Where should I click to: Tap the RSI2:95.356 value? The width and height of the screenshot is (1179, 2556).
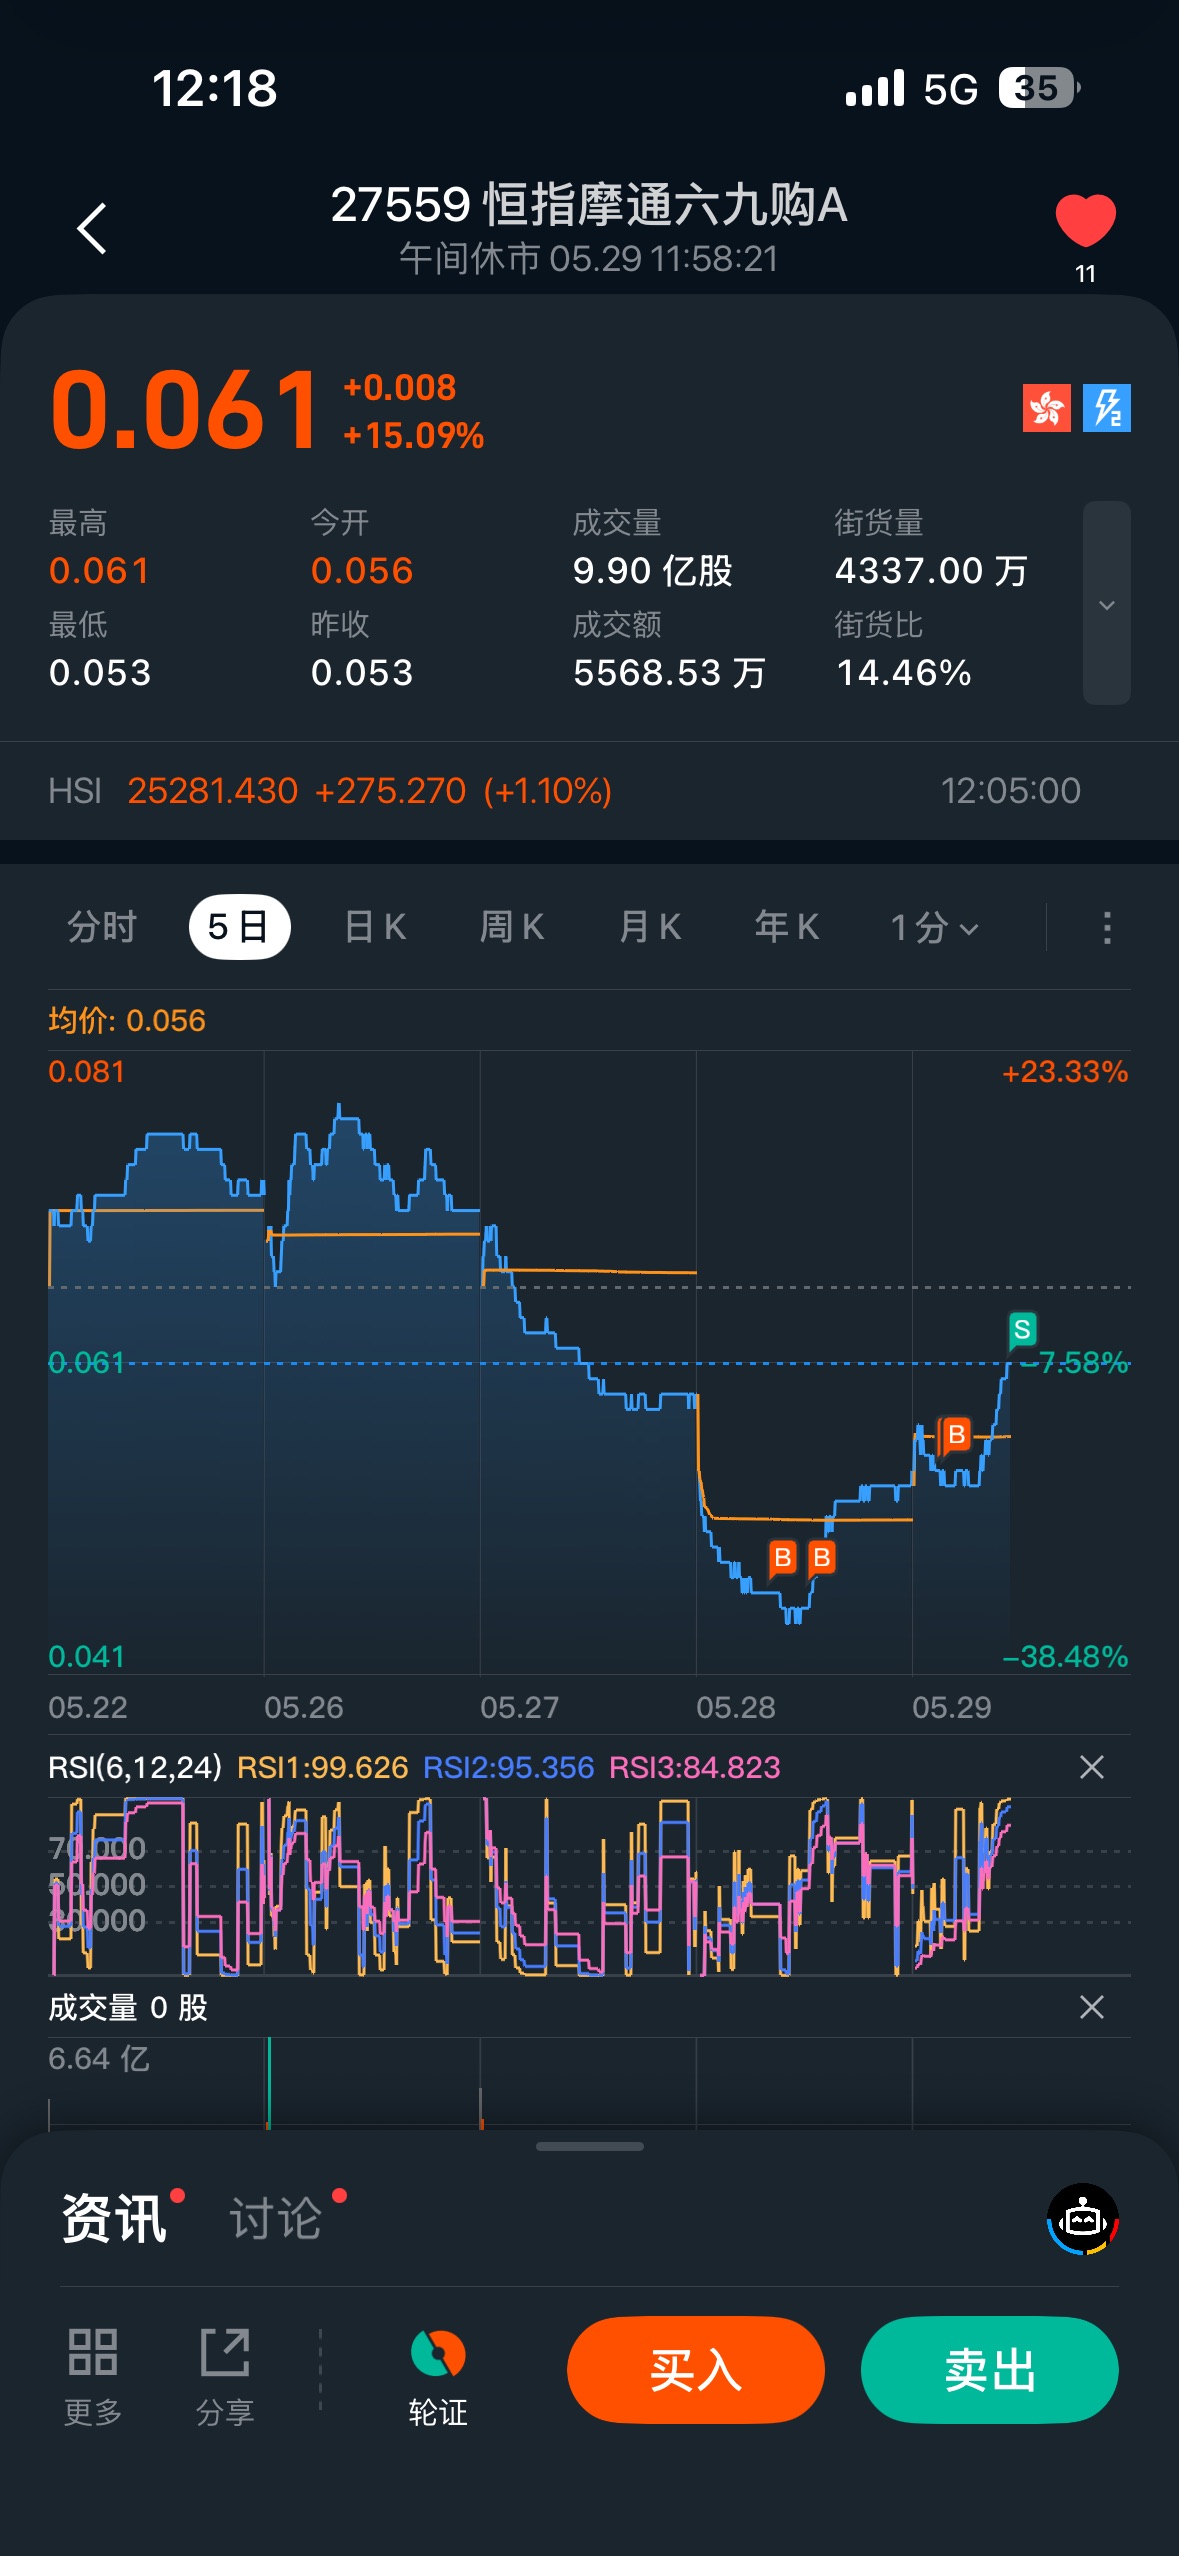point(509,1767)
